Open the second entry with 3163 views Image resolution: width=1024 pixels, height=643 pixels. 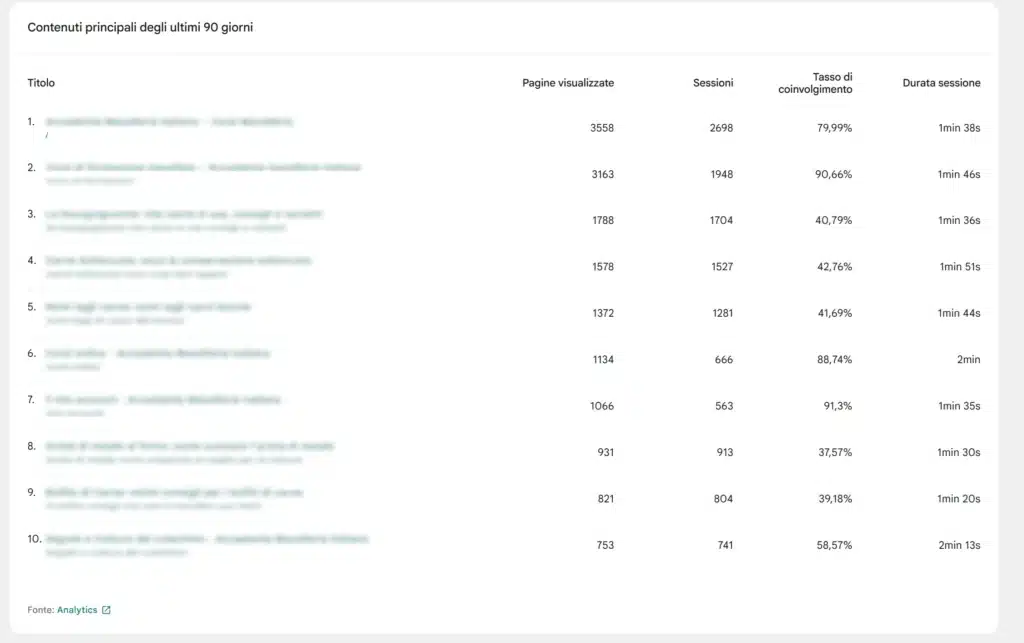200,167
